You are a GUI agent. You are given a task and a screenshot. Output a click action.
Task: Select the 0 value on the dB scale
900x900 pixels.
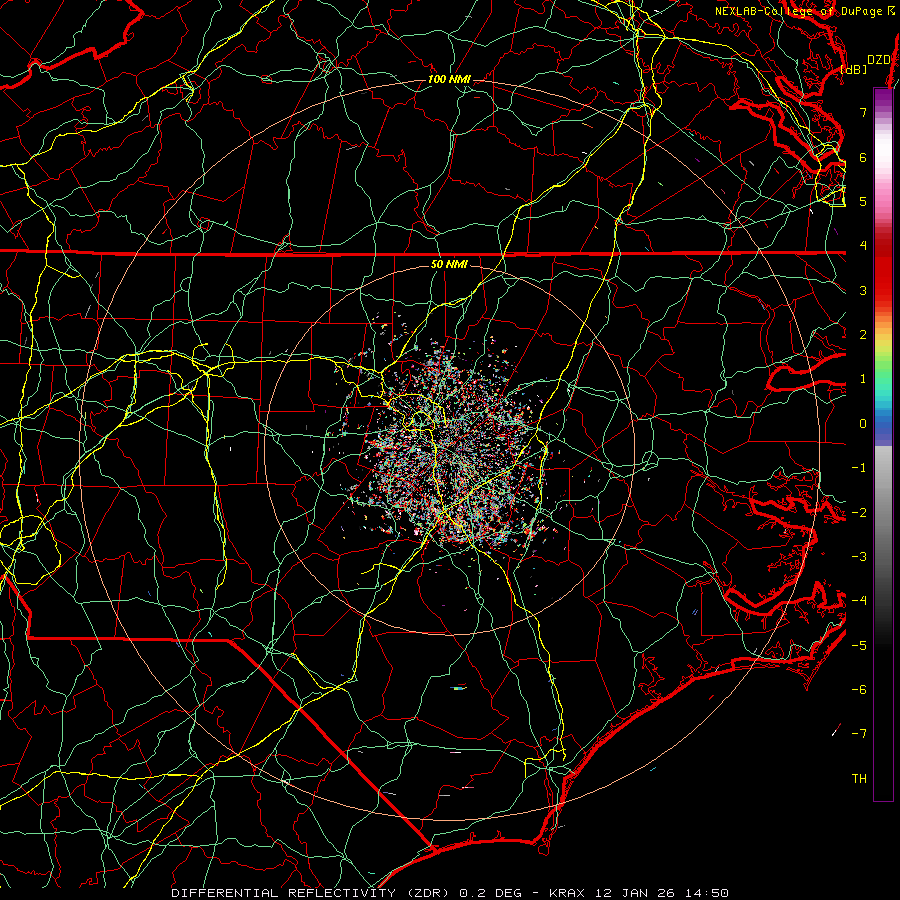click(x=863, y=424)
